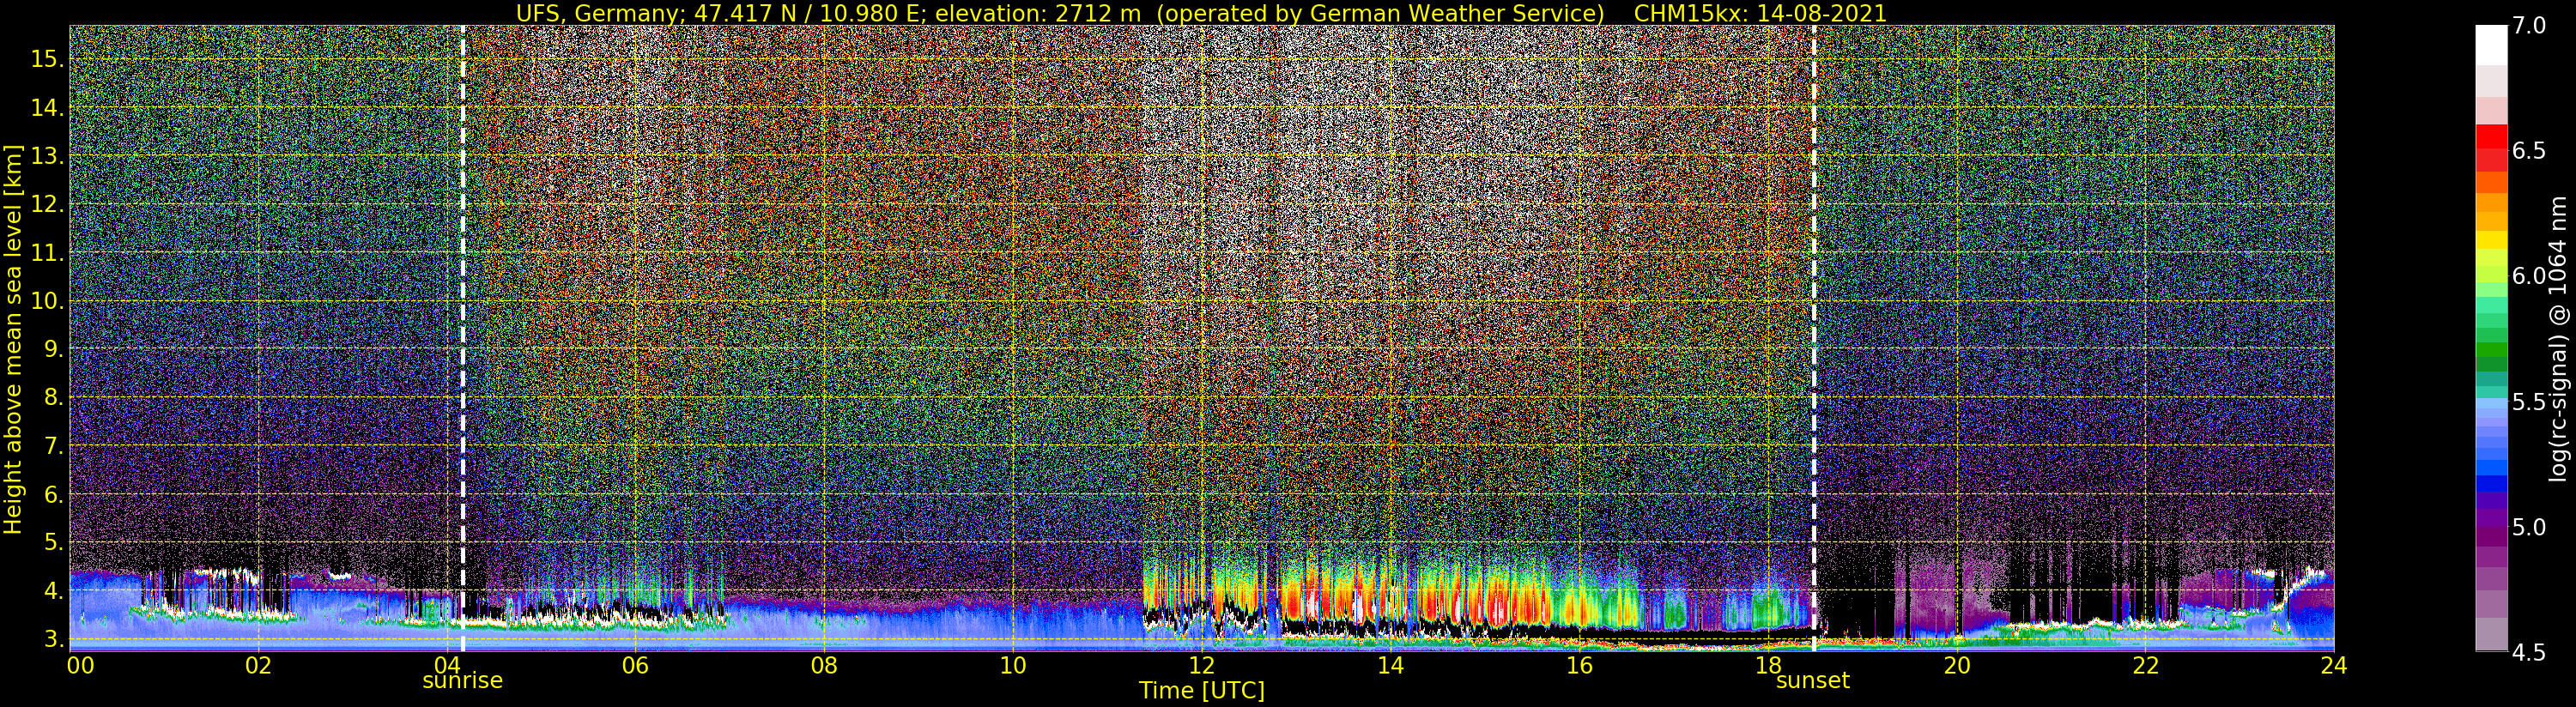Click the height axis tick '15.'
Viewport: 2576px width, 707px height.
click(47, 59)
